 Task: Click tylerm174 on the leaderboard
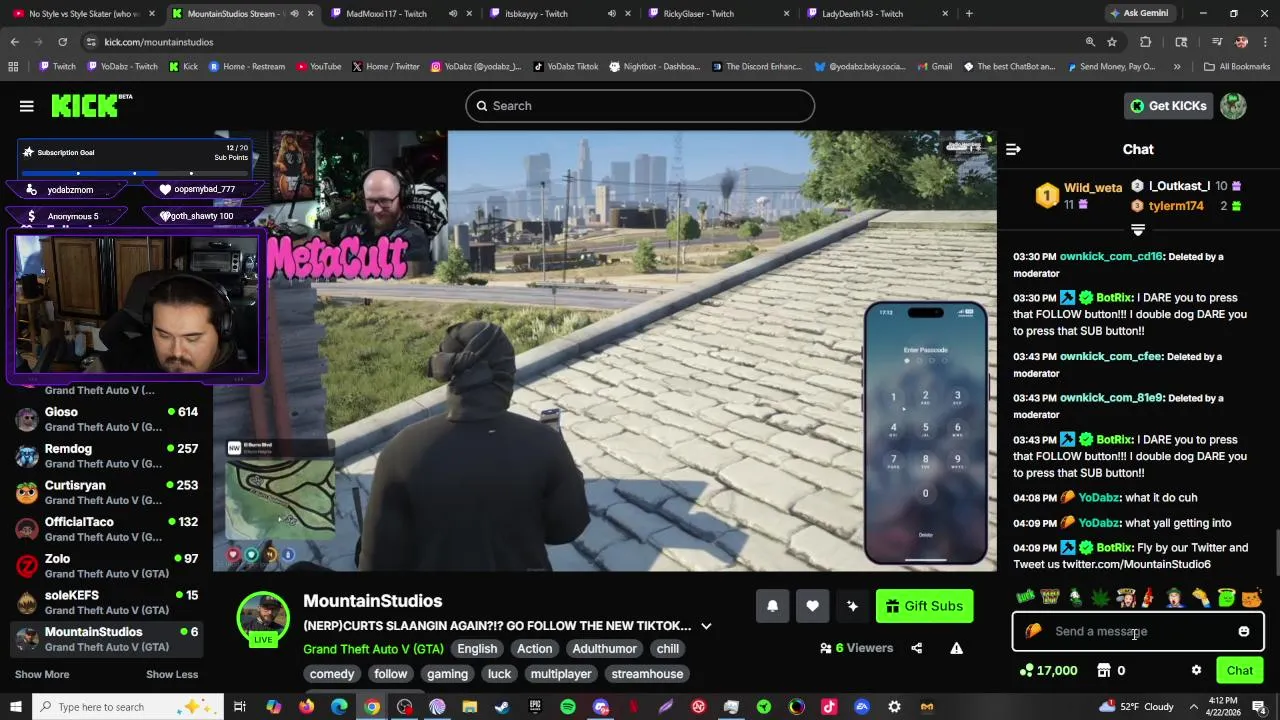[x=1176, y=206]
